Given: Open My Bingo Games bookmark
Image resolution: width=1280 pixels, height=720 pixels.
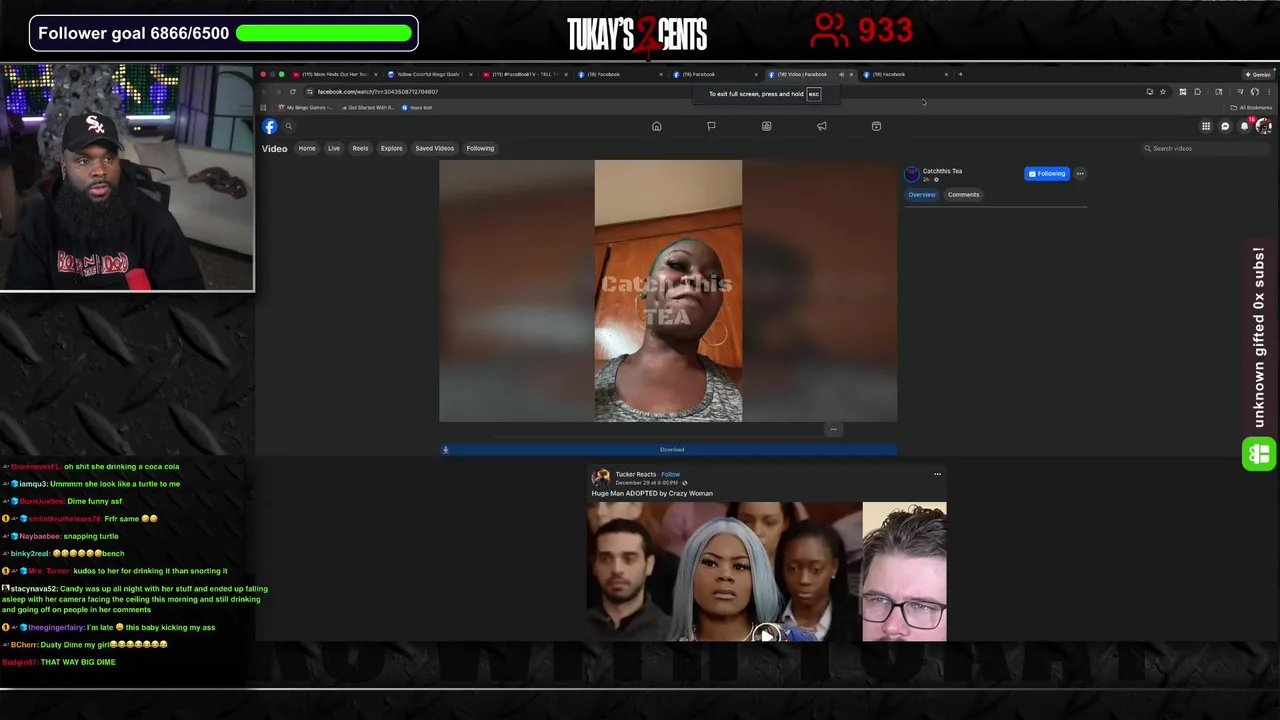Looking at the screenshot, I should click(x=305, y=107).
